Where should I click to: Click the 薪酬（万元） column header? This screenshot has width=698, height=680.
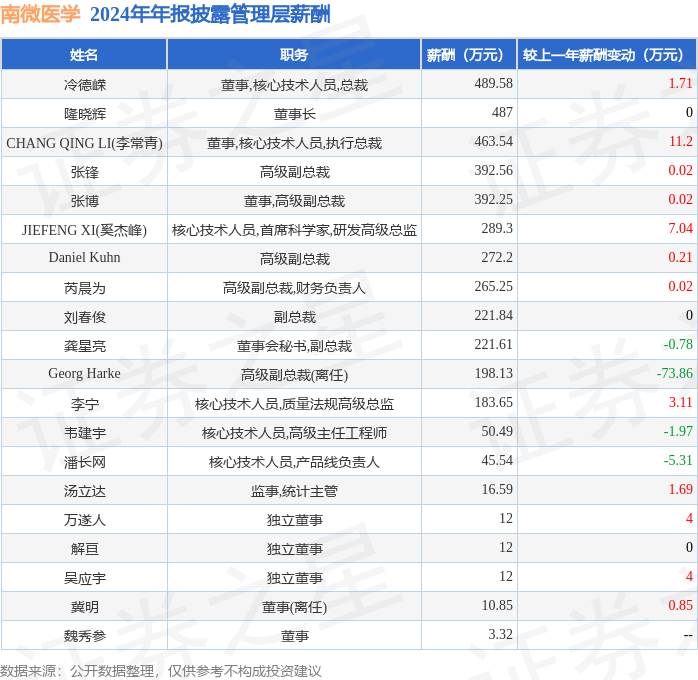469,55
